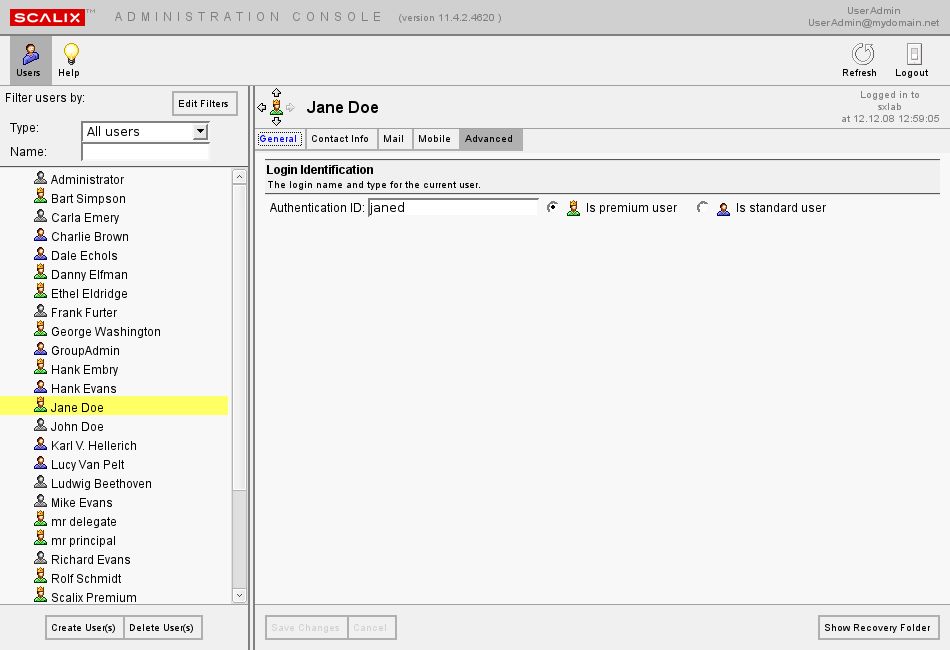Click the down arrow below the user icon
Viewport: 950px width, 650px height.
(x=277, y=121)
